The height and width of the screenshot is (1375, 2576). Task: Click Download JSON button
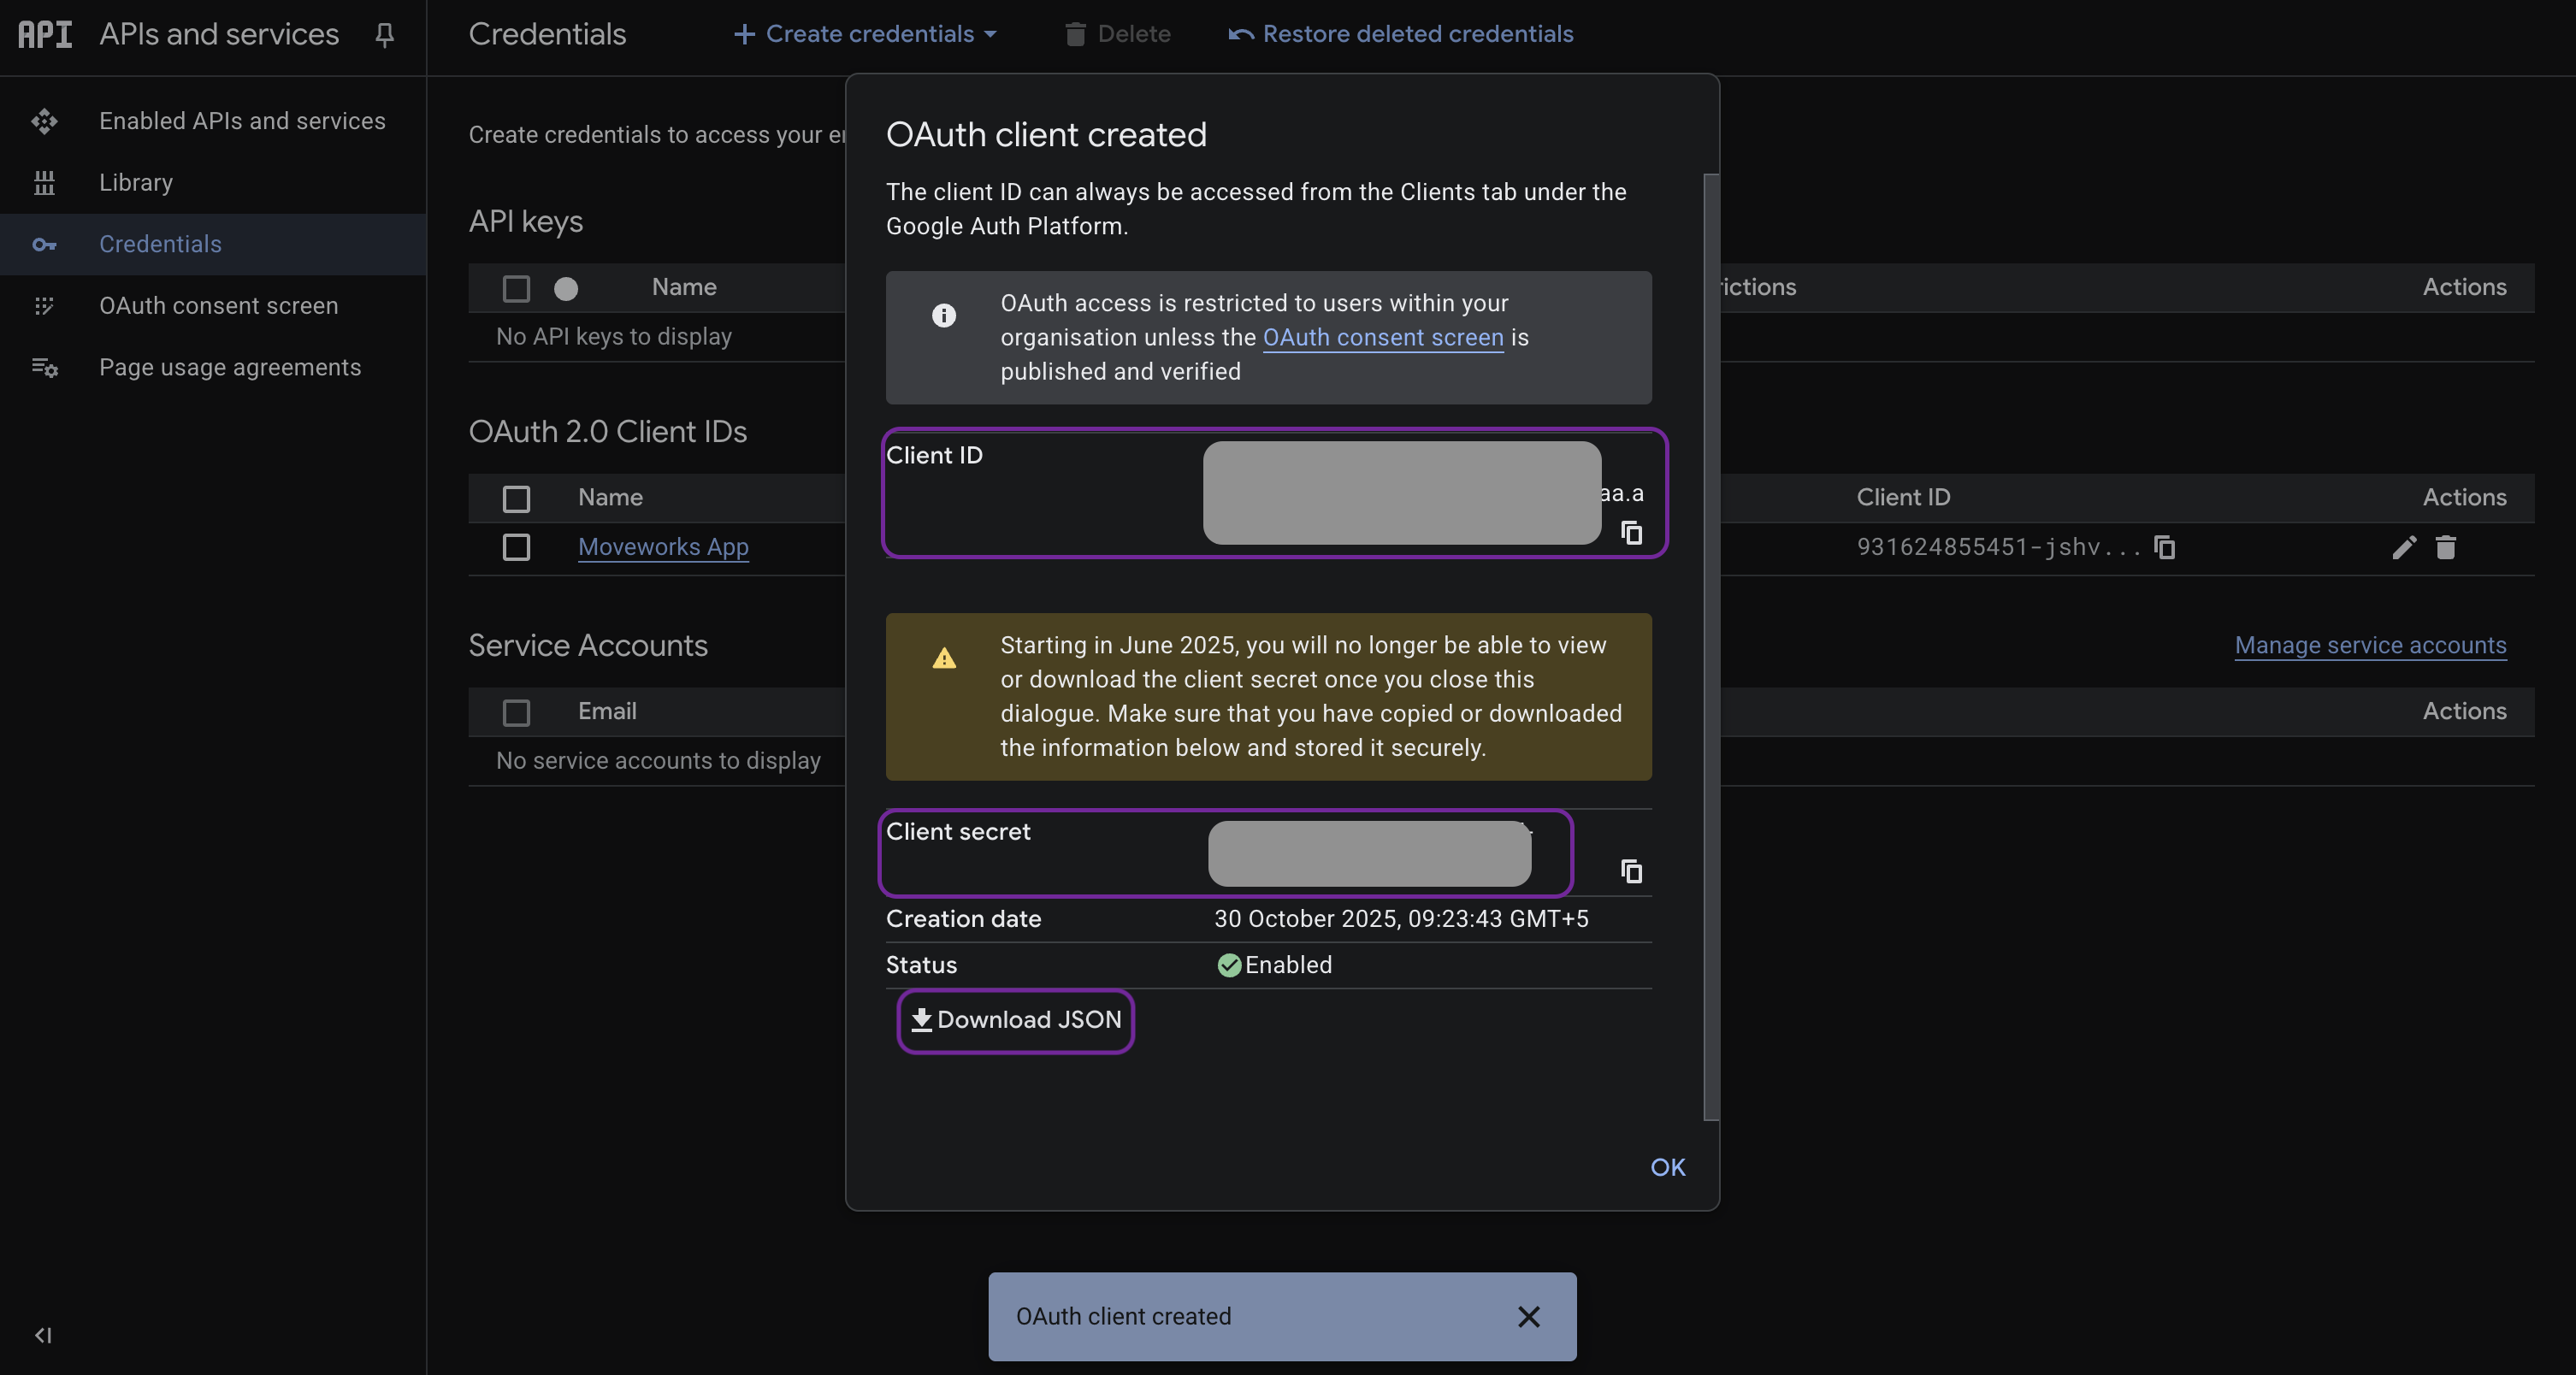pyautogui.click(x=1016, y=1020)
